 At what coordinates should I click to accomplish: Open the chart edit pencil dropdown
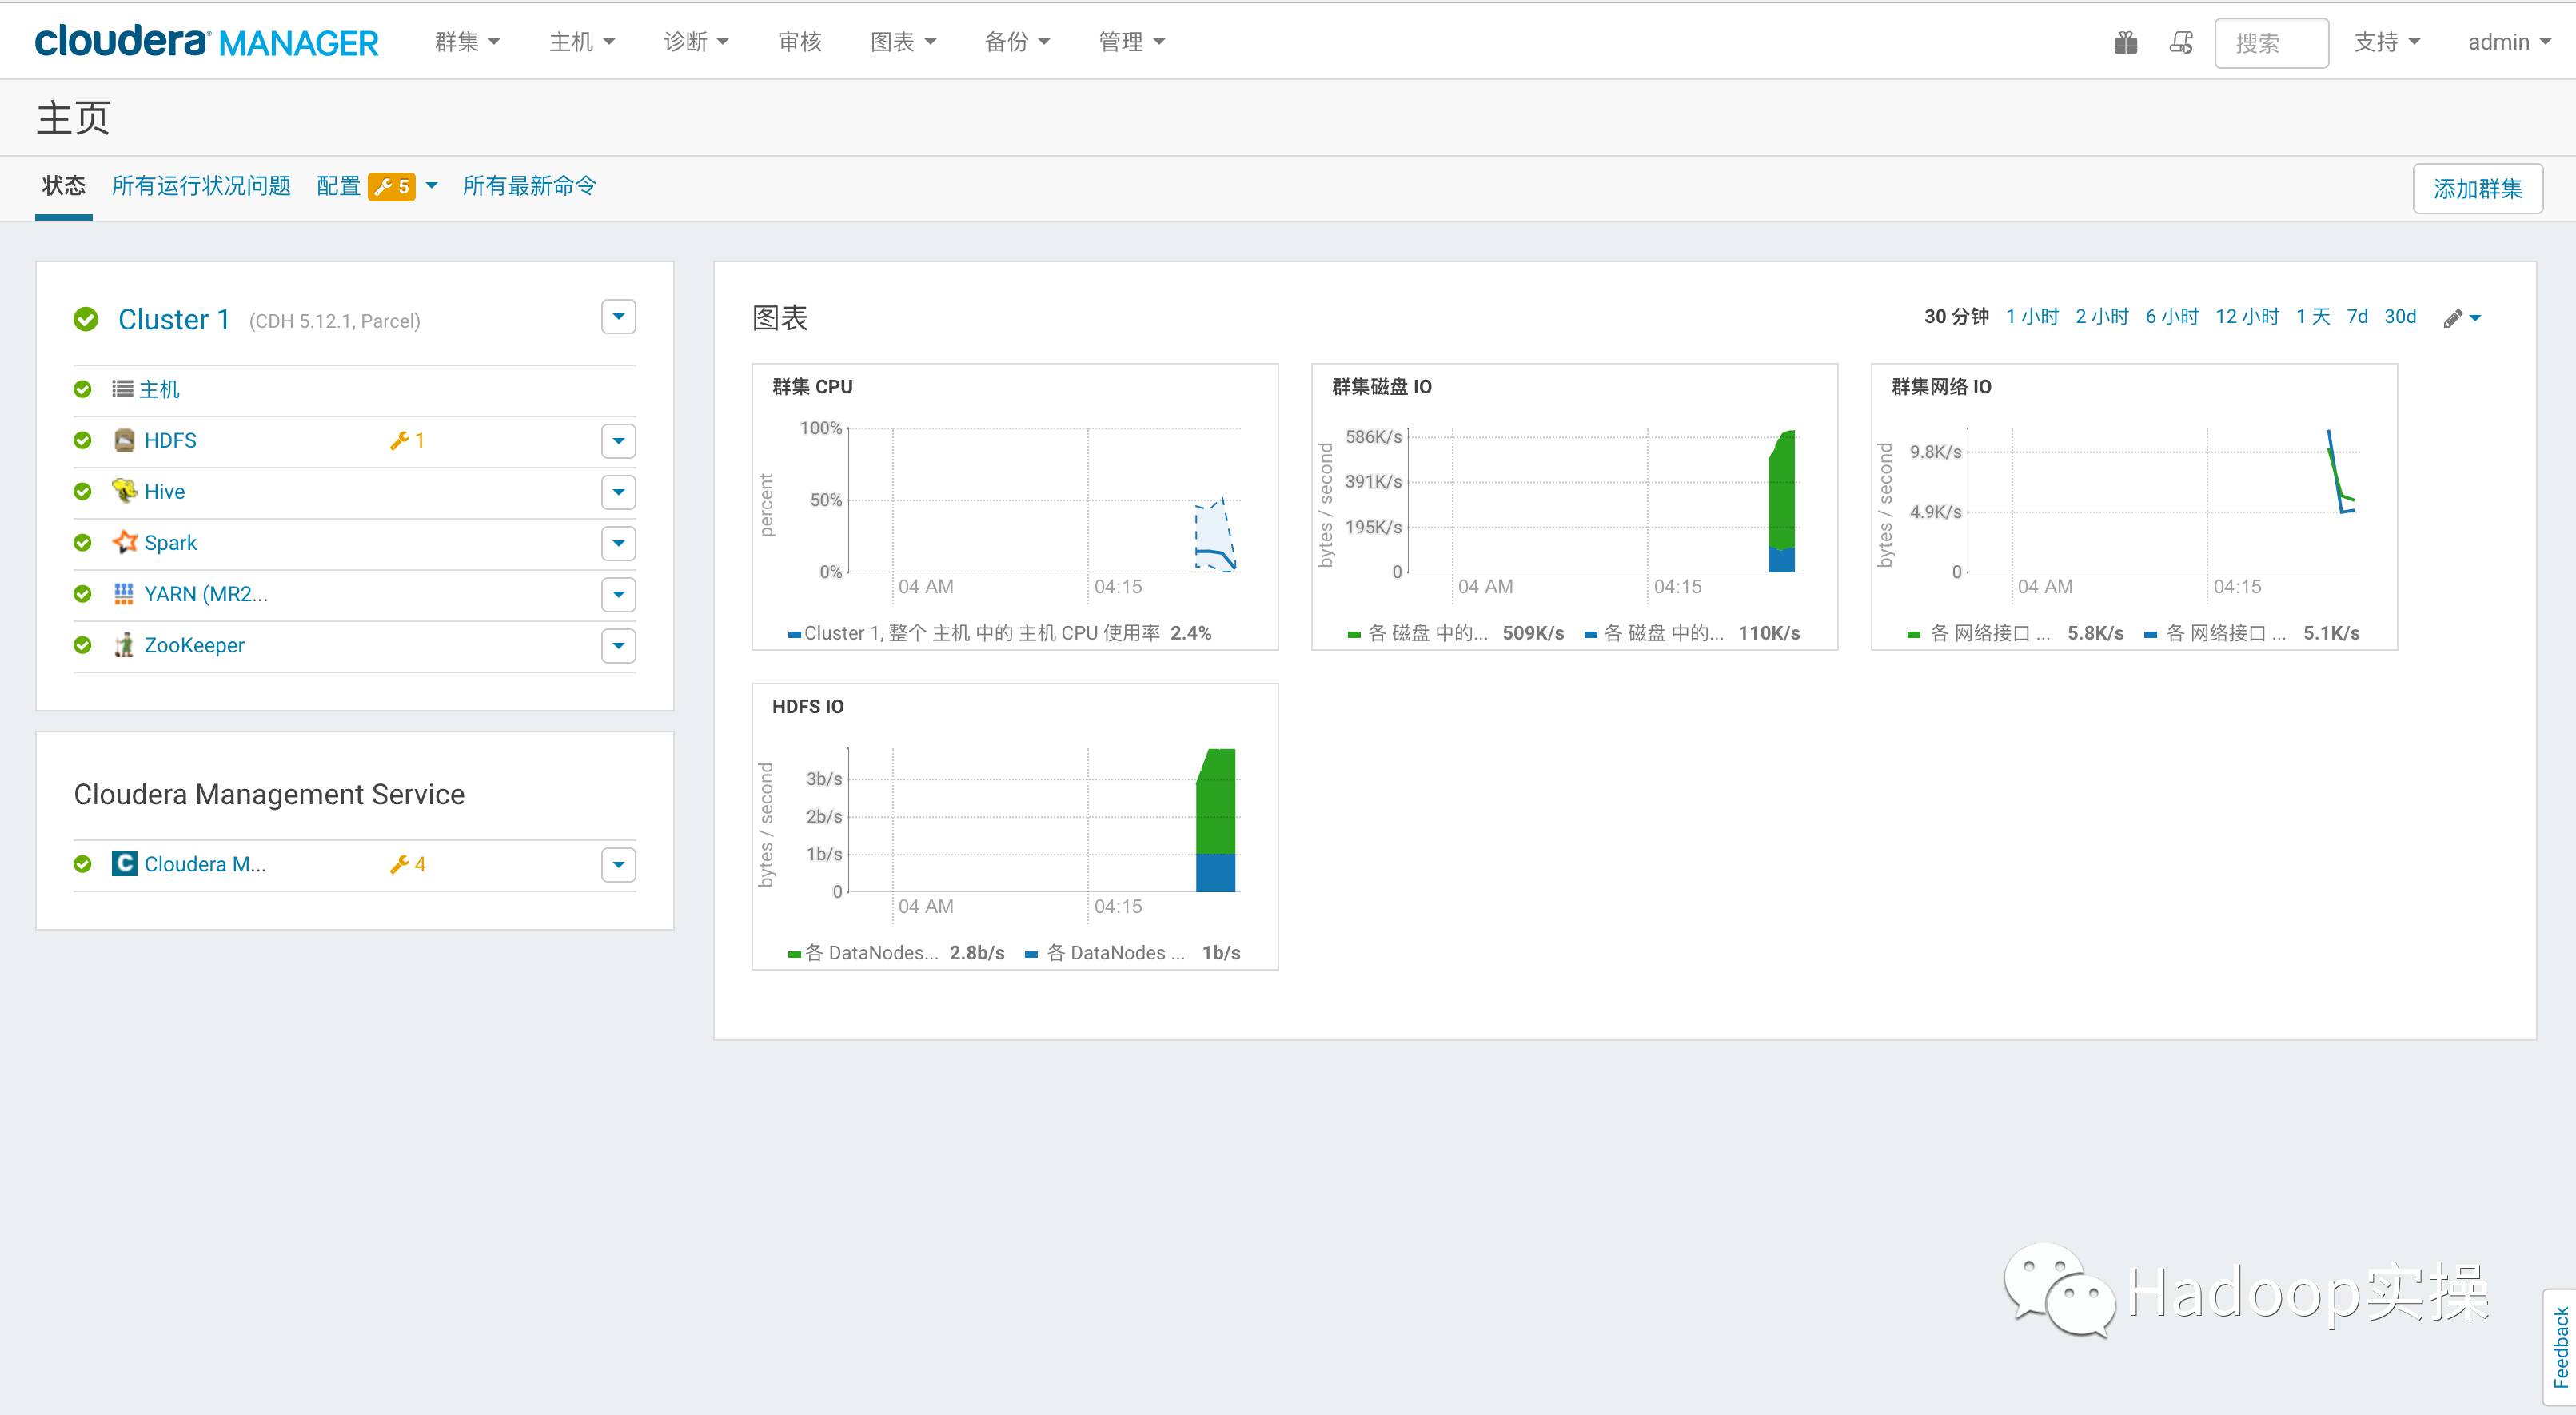(x=2462, y=318)
